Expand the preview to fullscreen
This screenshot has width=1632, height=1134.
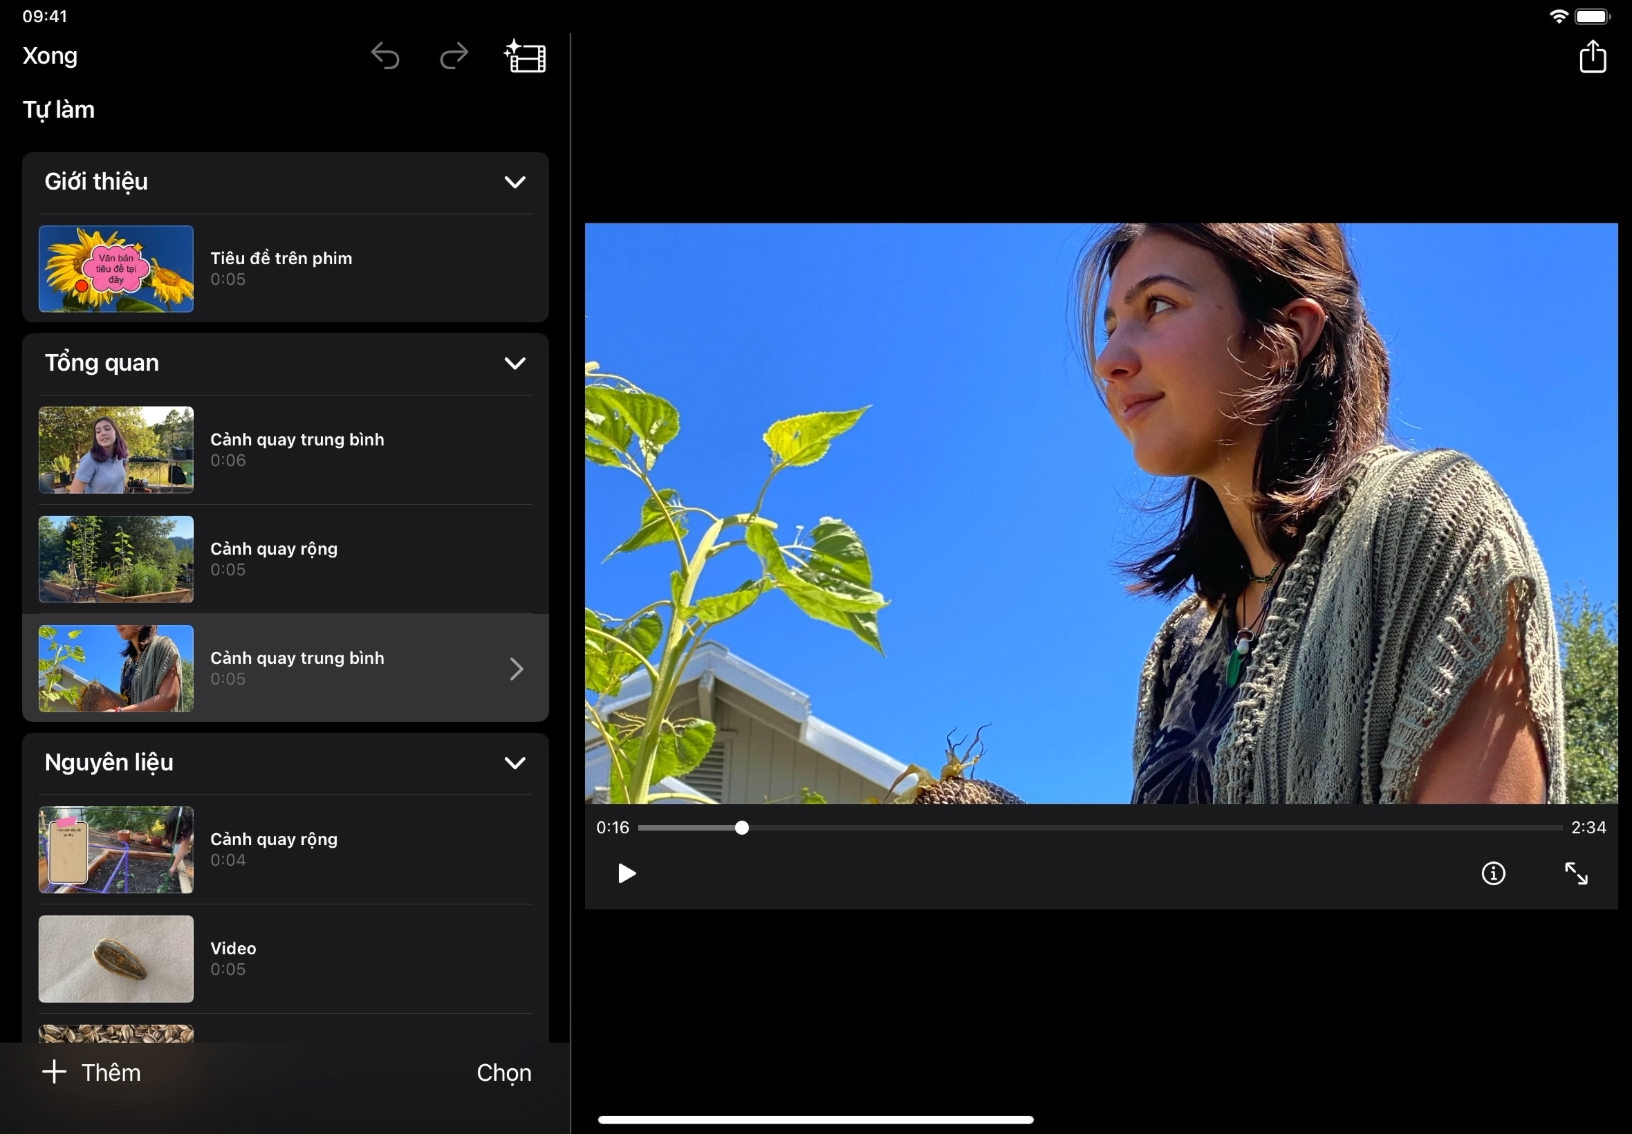[1576, 874]
